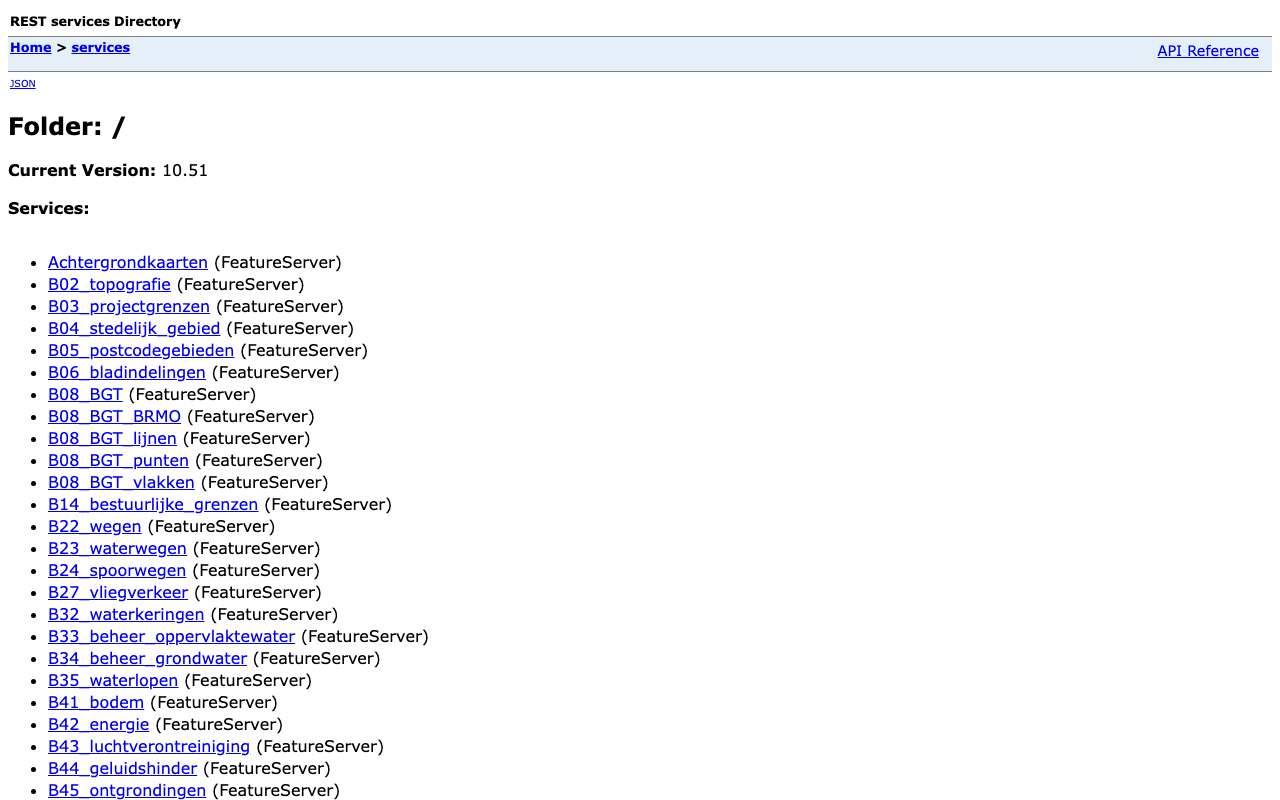View the JSON format link
The width and height of the screenshot is (1280, 800).
click(x=22, y=84)
